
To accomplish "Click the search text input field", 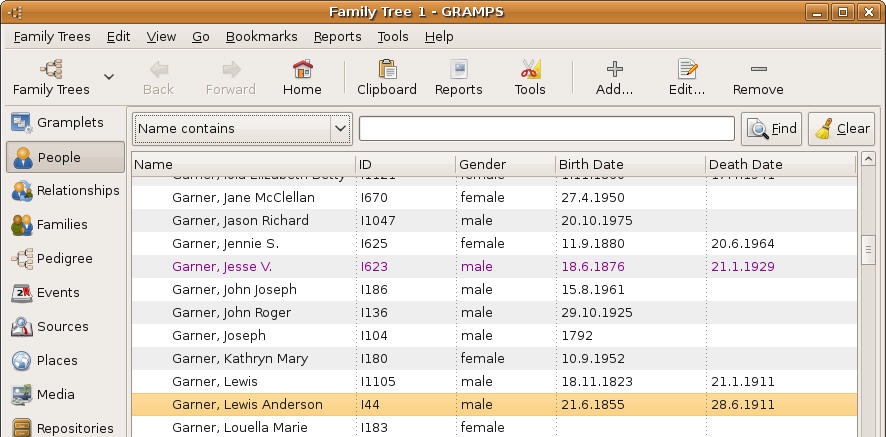I will pyautogui.click(x=546, y=129).
